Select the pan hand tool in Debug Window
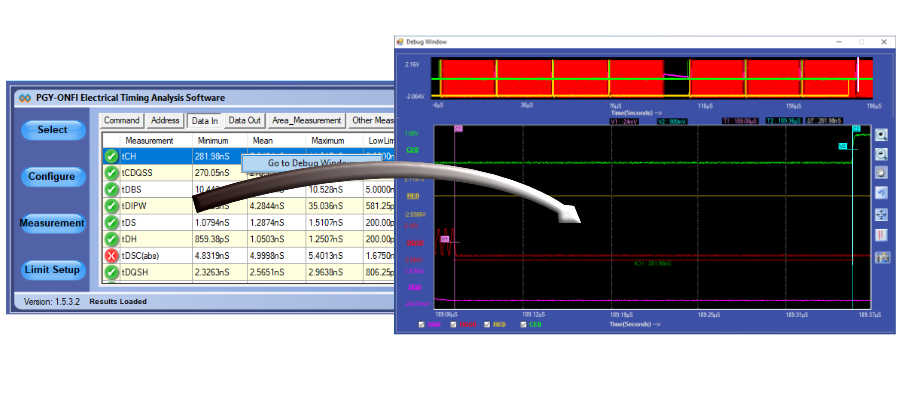The width and height of the screenshot is (900, 400). [x=881, y=173]
